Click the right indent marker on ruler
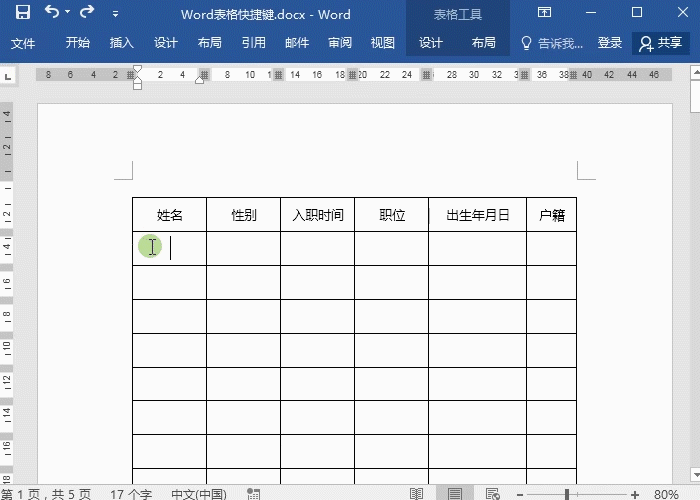700x500 pixels. (x=200, y=79)
